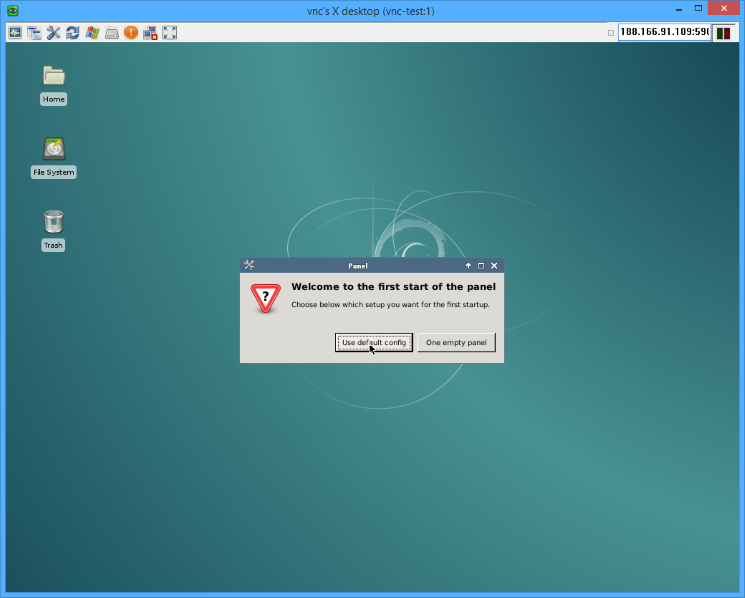Open connection options via the wrench-and-screwdriver icon
Viewport: 745px width, 598px height.
point(54,32)
